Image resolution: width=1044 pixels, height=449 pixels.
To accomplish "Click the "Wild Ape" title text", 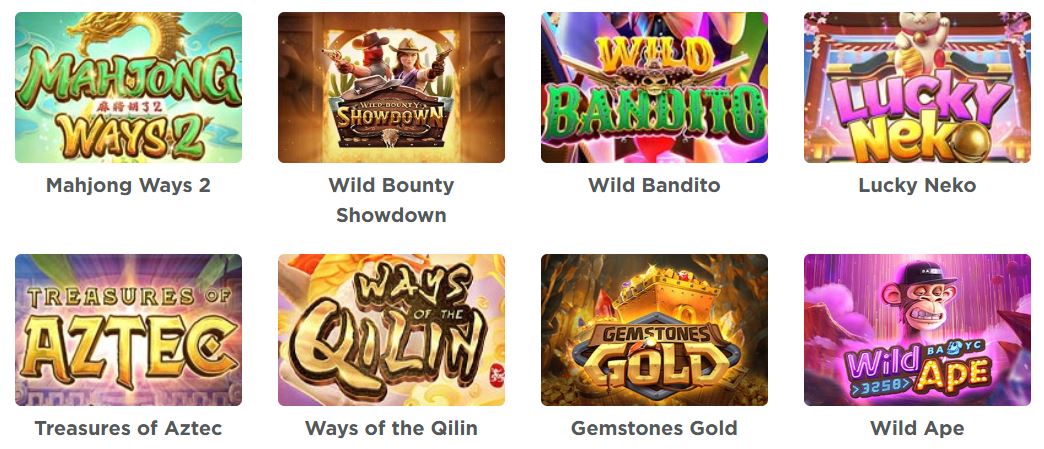I will point(917,428).
